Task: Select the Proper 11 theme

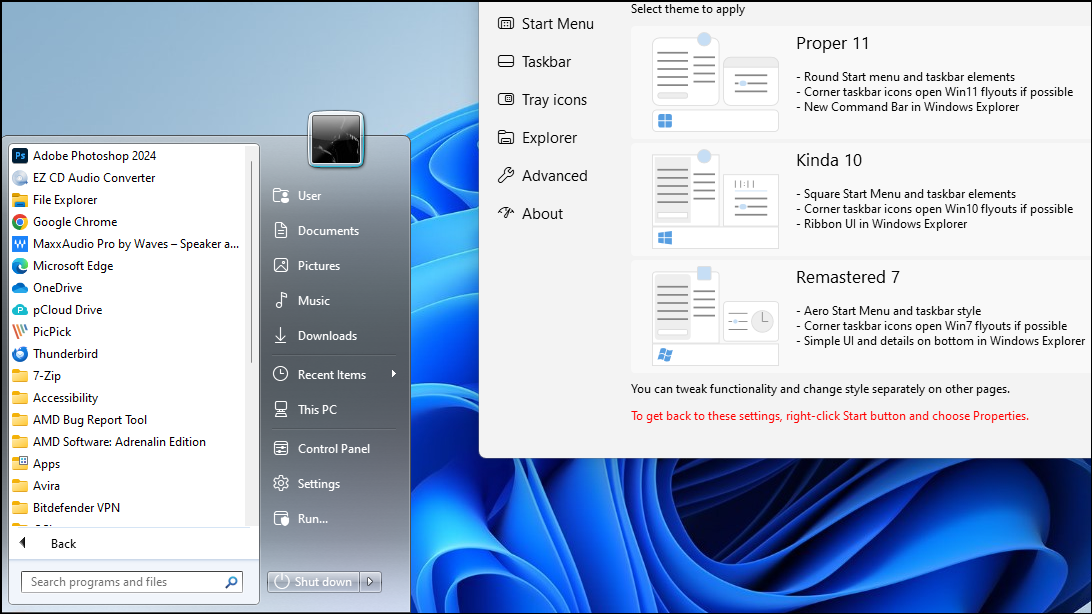Action: coord(861,82)
